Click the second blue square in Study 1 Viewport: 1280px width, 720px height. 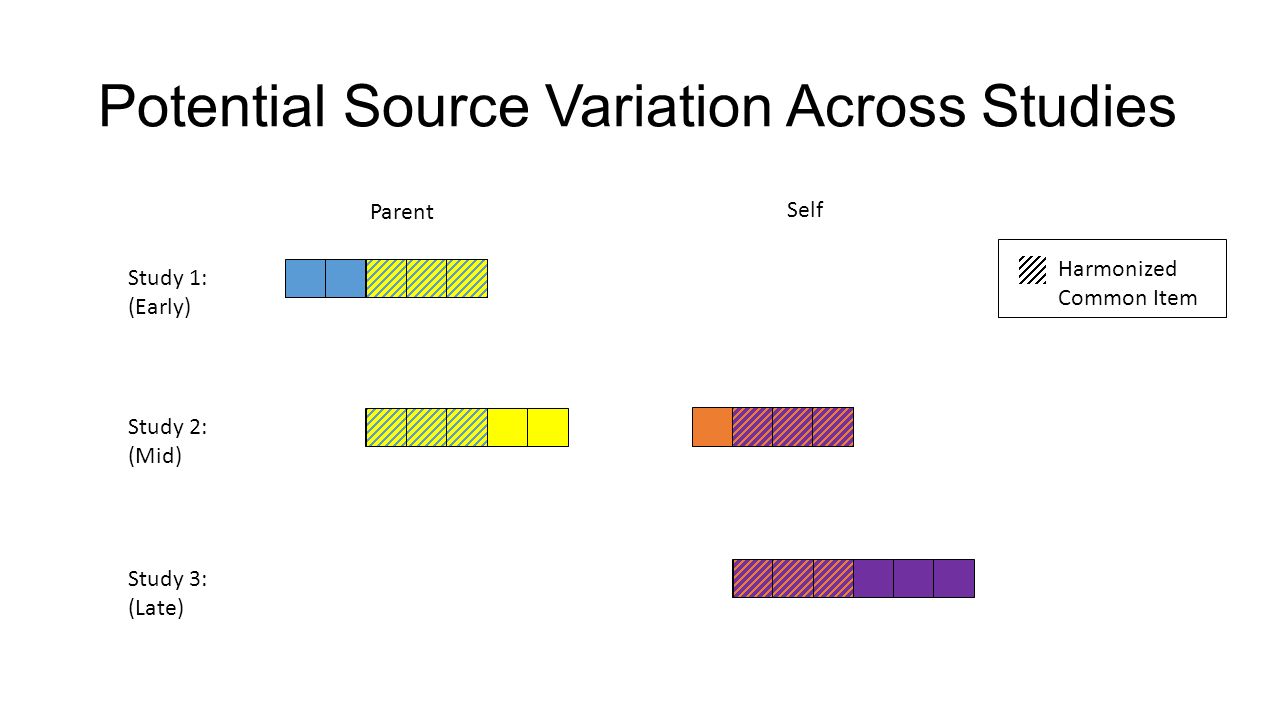(x=346, y=278)
